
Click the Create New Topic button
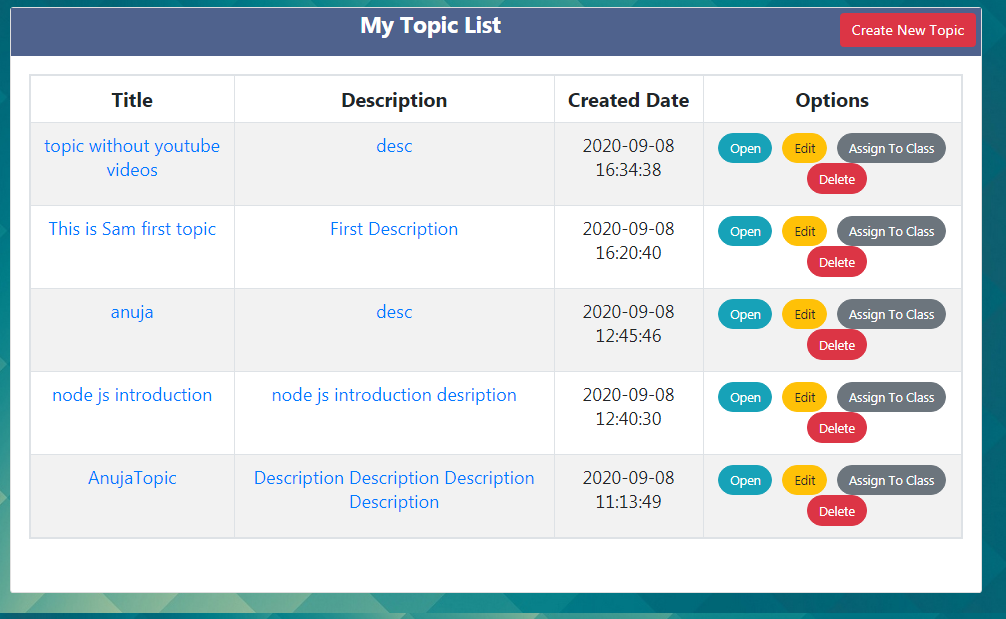coord(907,30)
